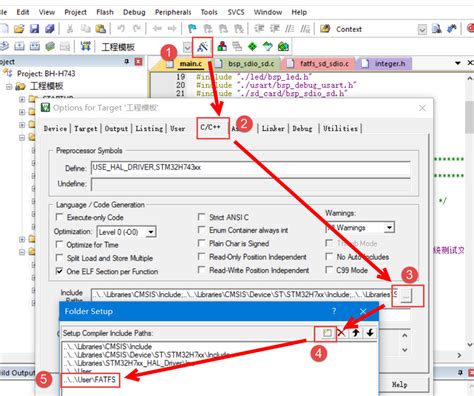Enable Plain Char is Signed checkbox
The height and width of the screenshot is (396, 474).
(x=201, y=243)
